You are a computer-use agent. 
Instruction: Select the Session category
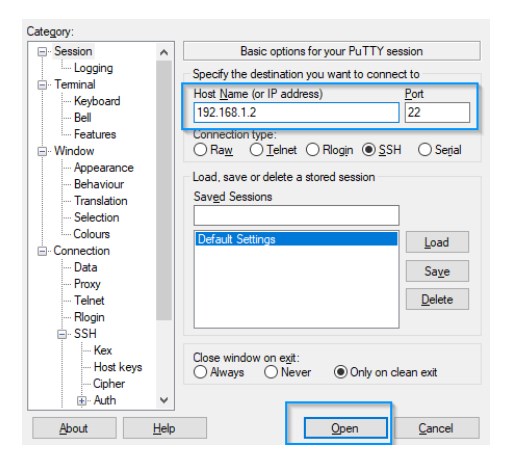point(73,51)
